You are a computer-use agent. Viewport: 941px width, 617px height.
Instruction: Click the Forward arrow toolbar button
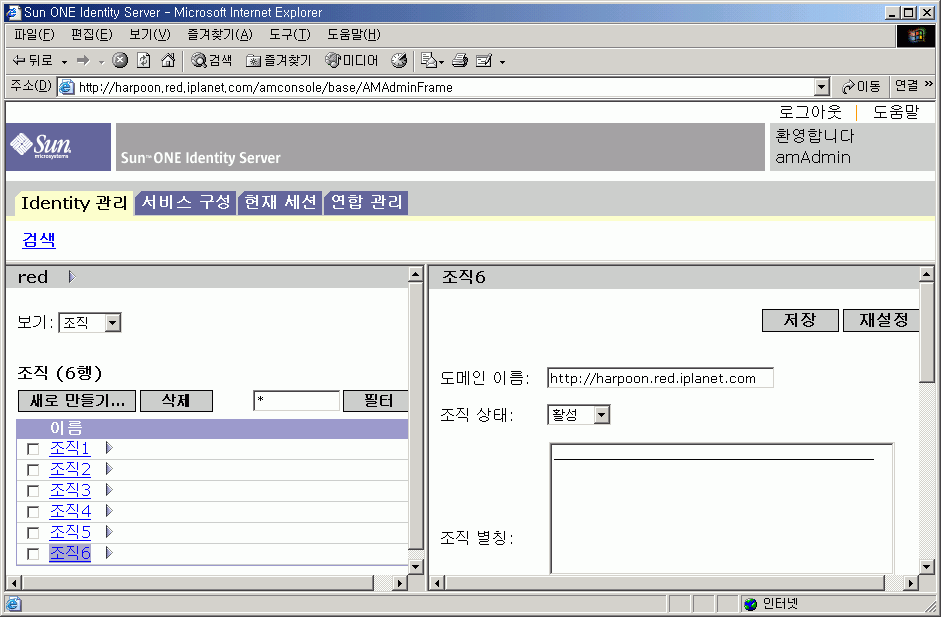83,61
